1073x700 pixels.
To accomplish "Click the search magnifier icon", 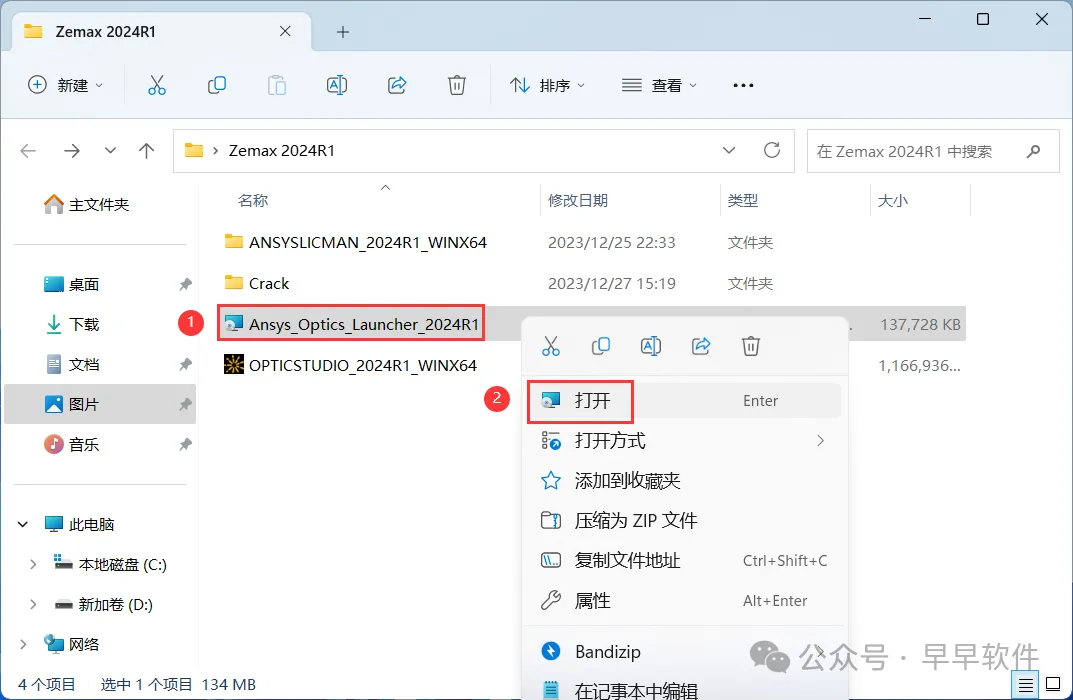I will (1033, 151).
